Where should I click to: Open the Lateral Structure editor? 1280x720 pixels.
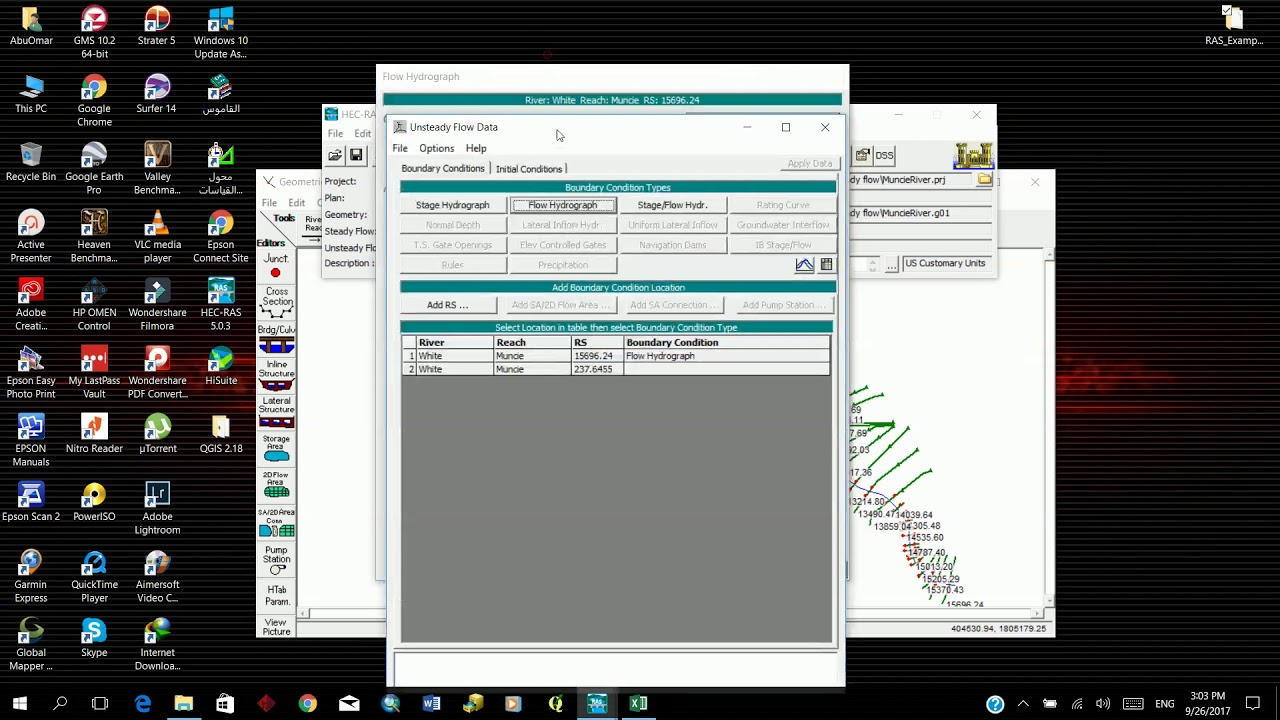276,413
